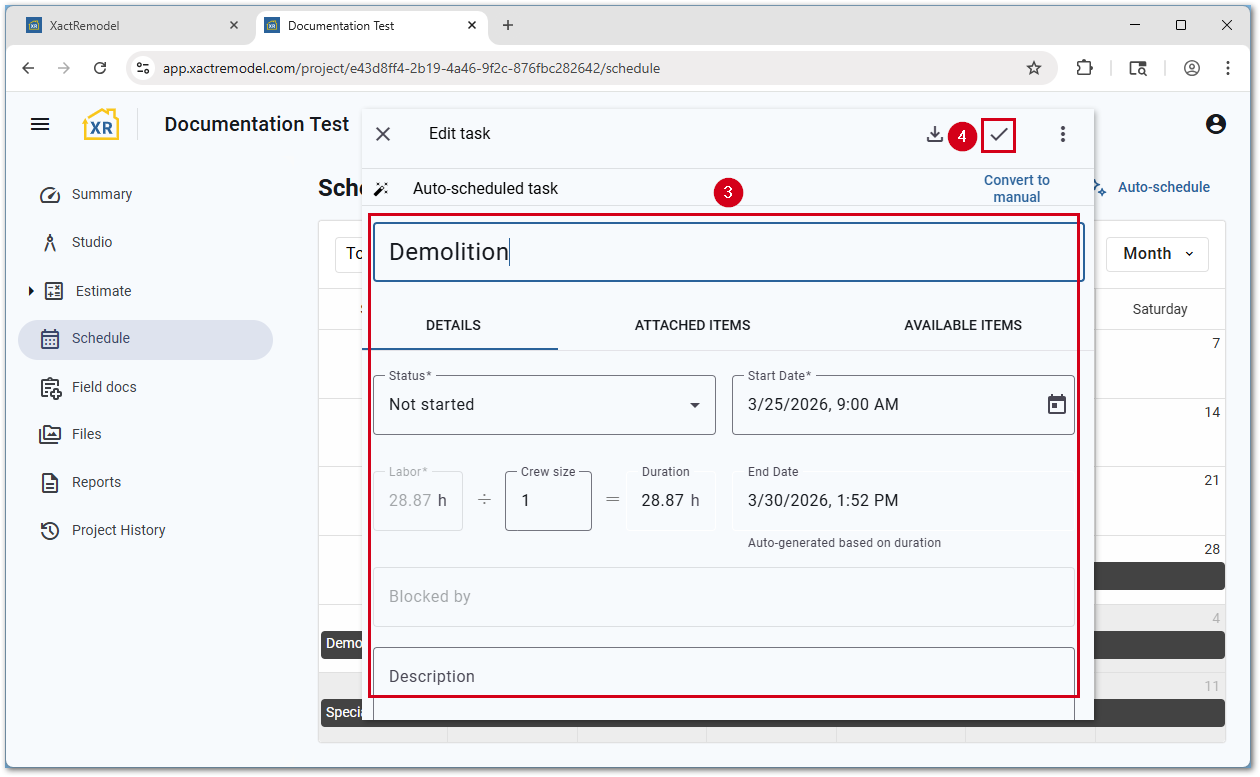Switch to the Attached Items tab
Screen dimensions: 1260x777
(x=692, y=325)
